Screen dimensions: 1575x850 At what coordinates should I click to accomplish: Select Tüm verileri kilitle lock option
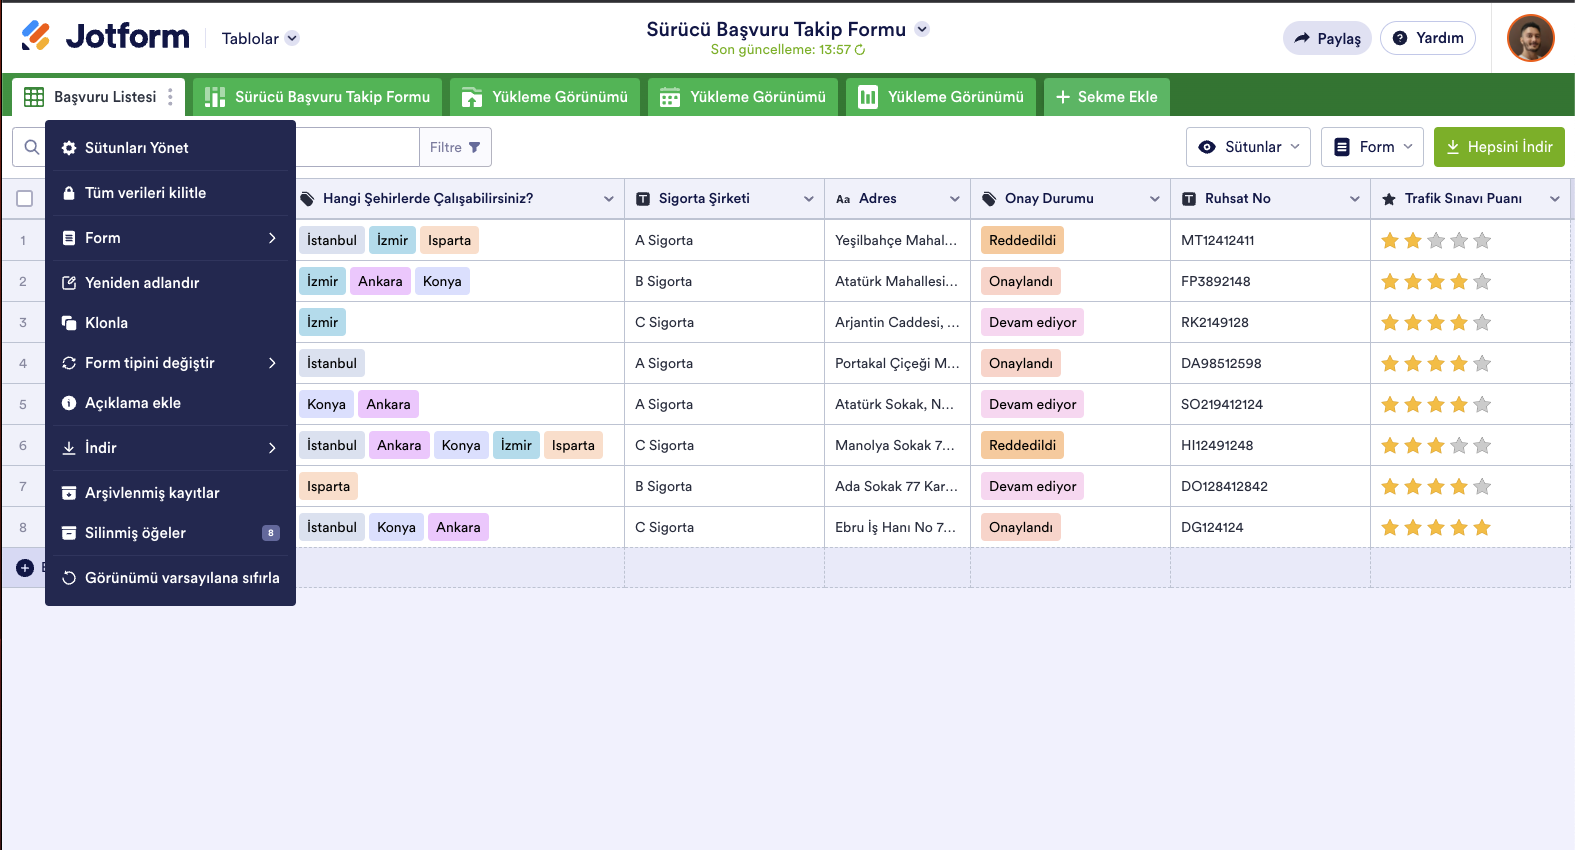point(145,193)
